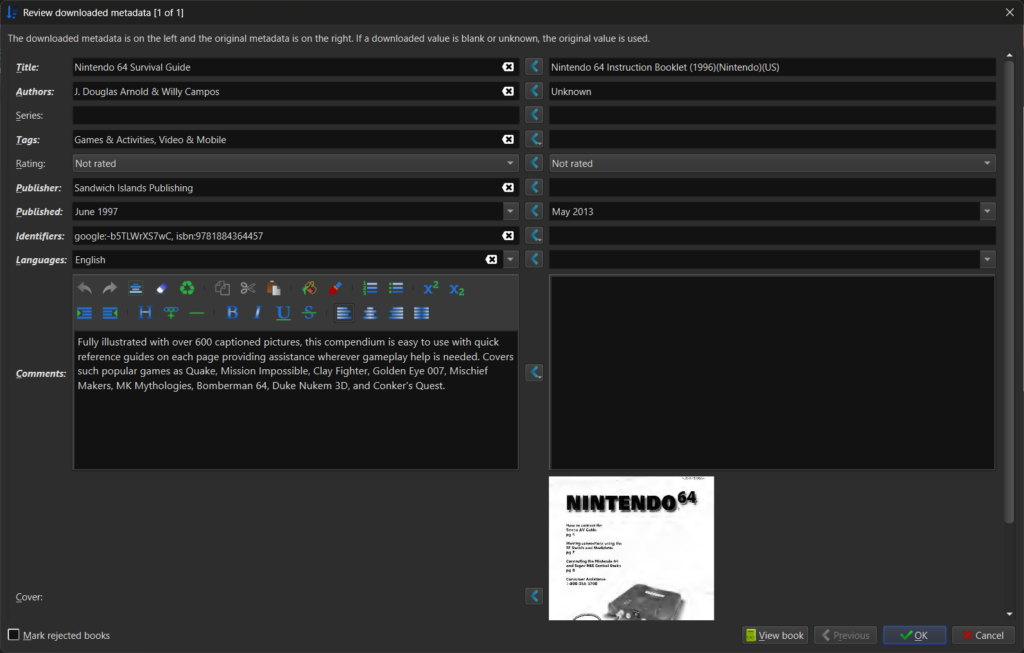Screen dimensions: 1024x653
Task: Revert Cover to original arrow
Action: [x=534, y=596]
